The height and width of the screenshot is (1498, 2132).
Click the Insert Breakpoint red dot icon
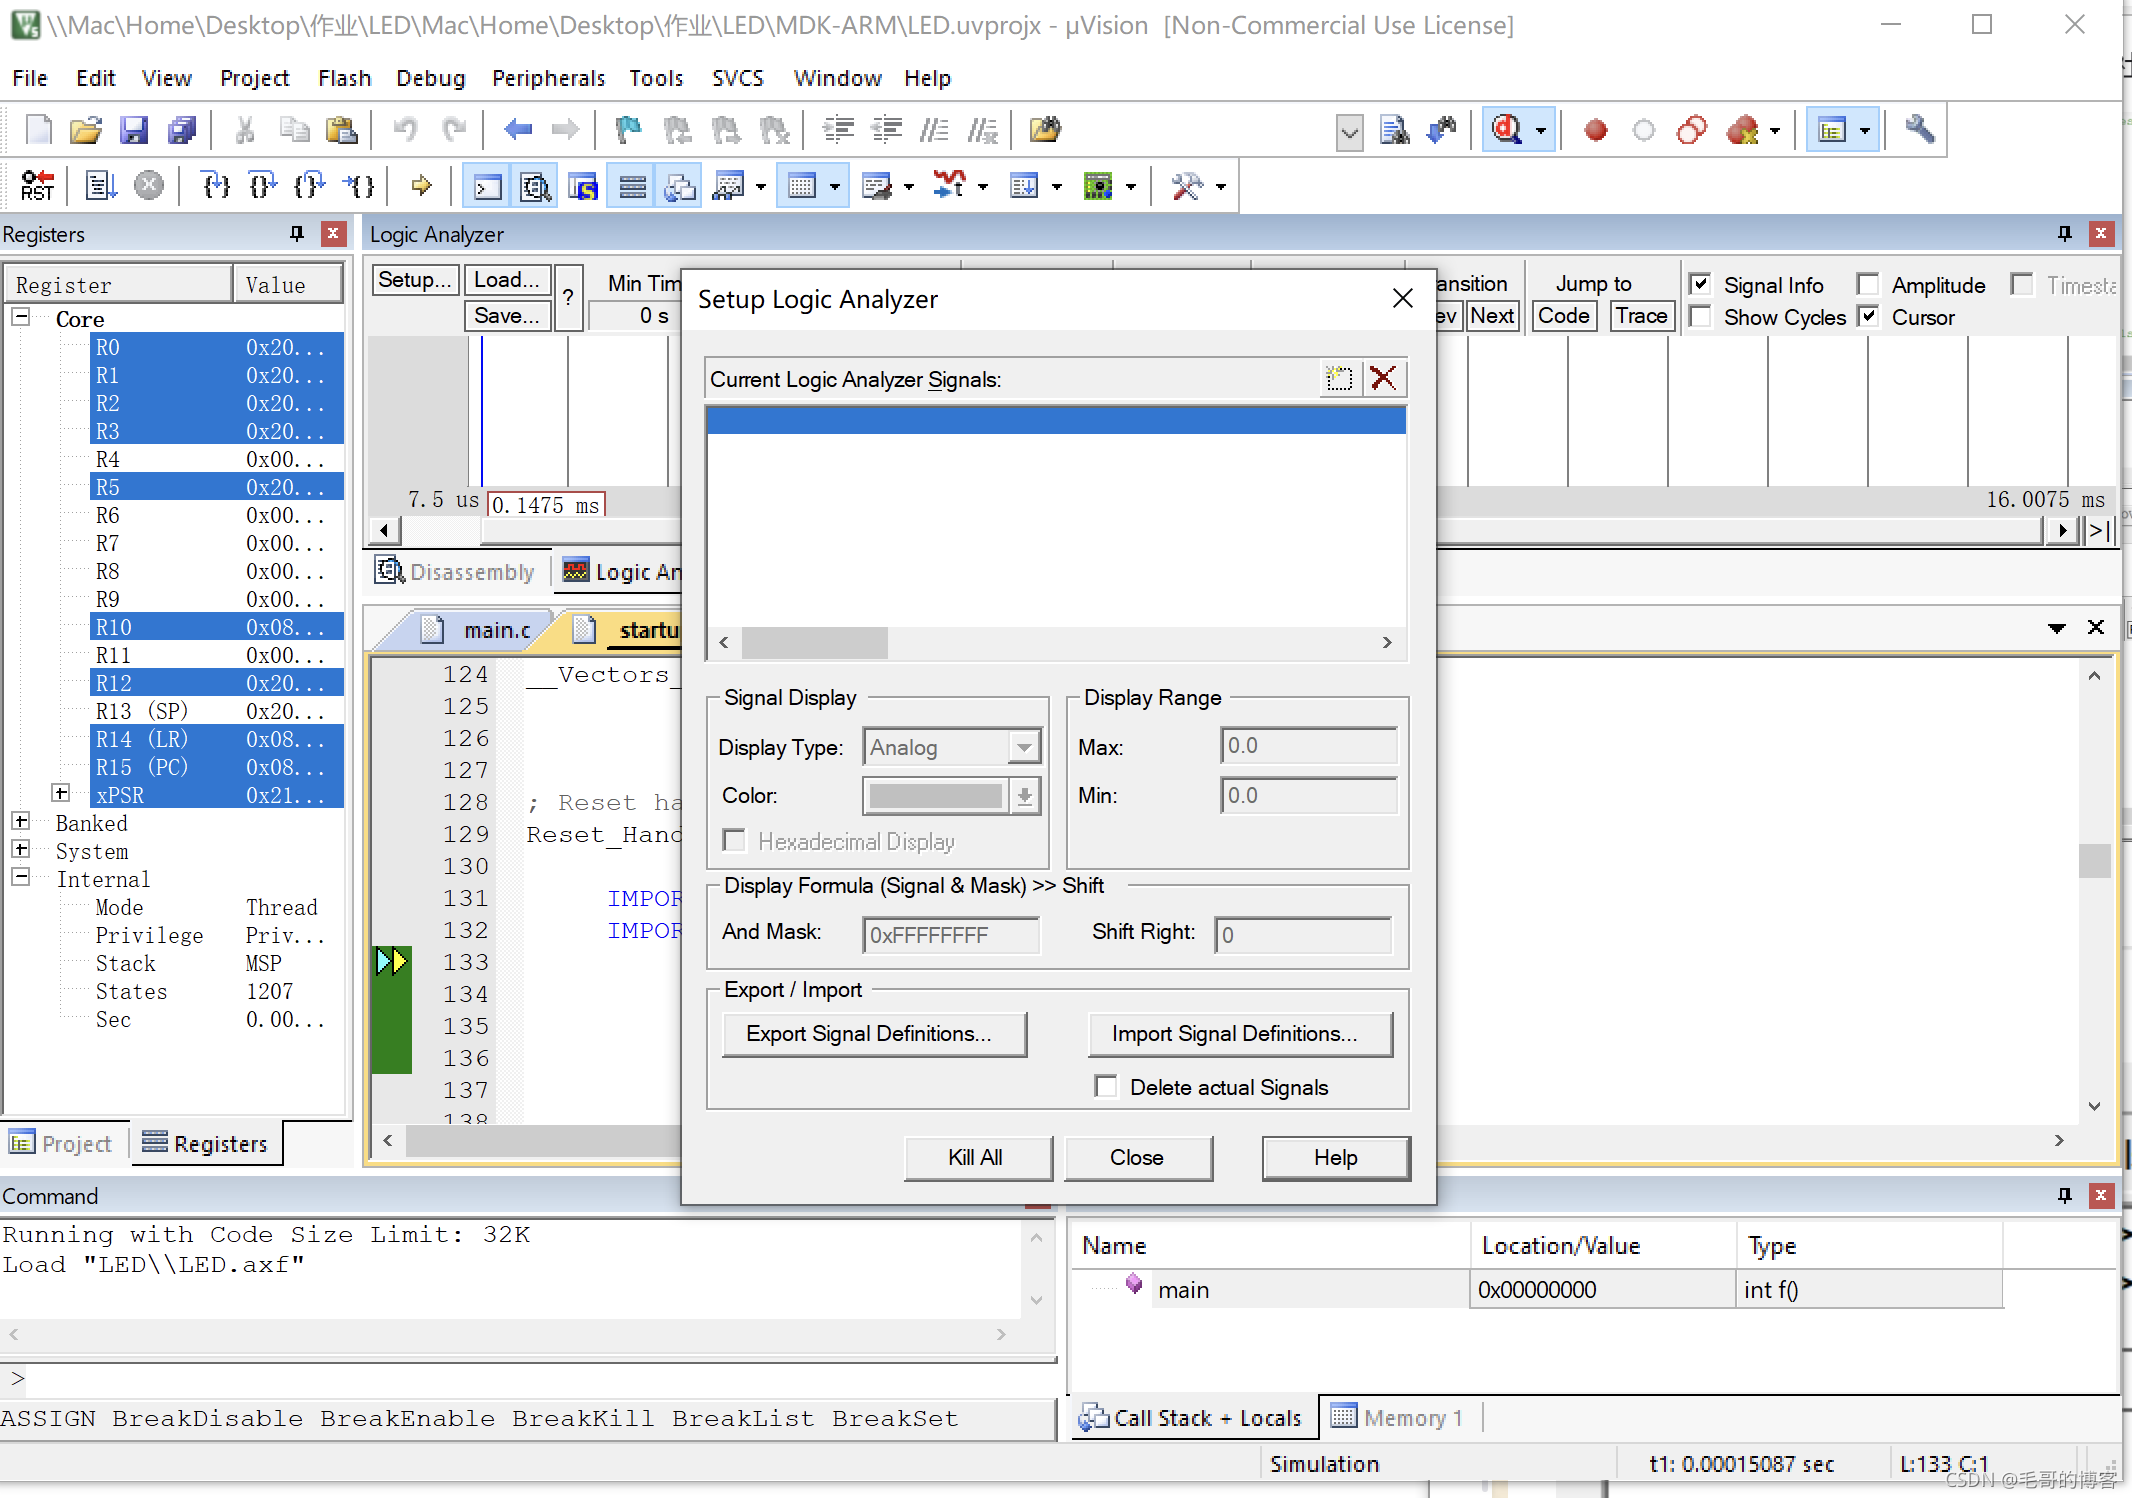click(x=1595, y=130)
